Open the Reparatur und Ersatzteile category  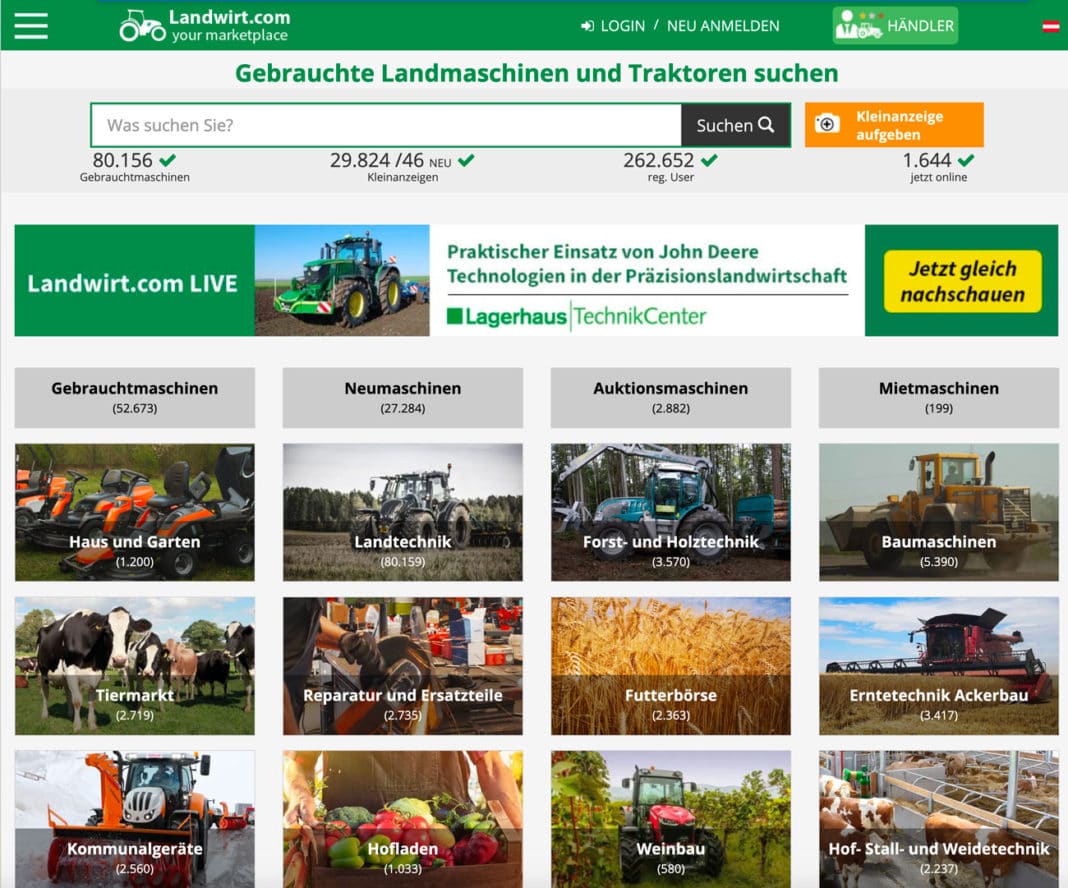(403, 666)
